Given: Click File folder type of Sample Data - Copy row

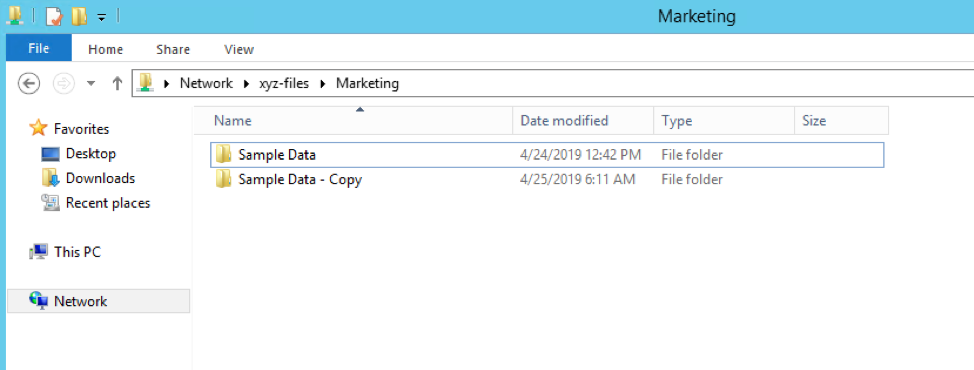Looking at the screenshot, I should [x=692, y=180].
